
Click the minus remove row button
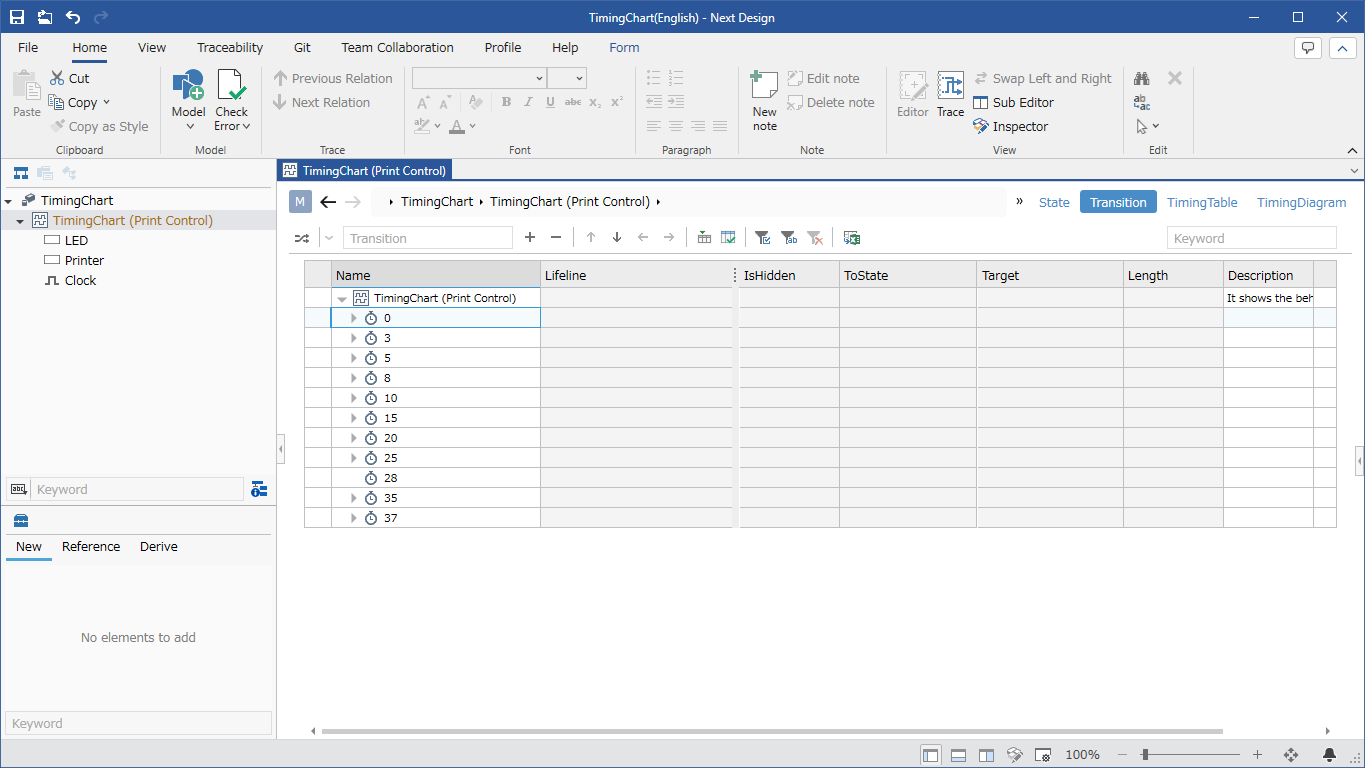556,237
